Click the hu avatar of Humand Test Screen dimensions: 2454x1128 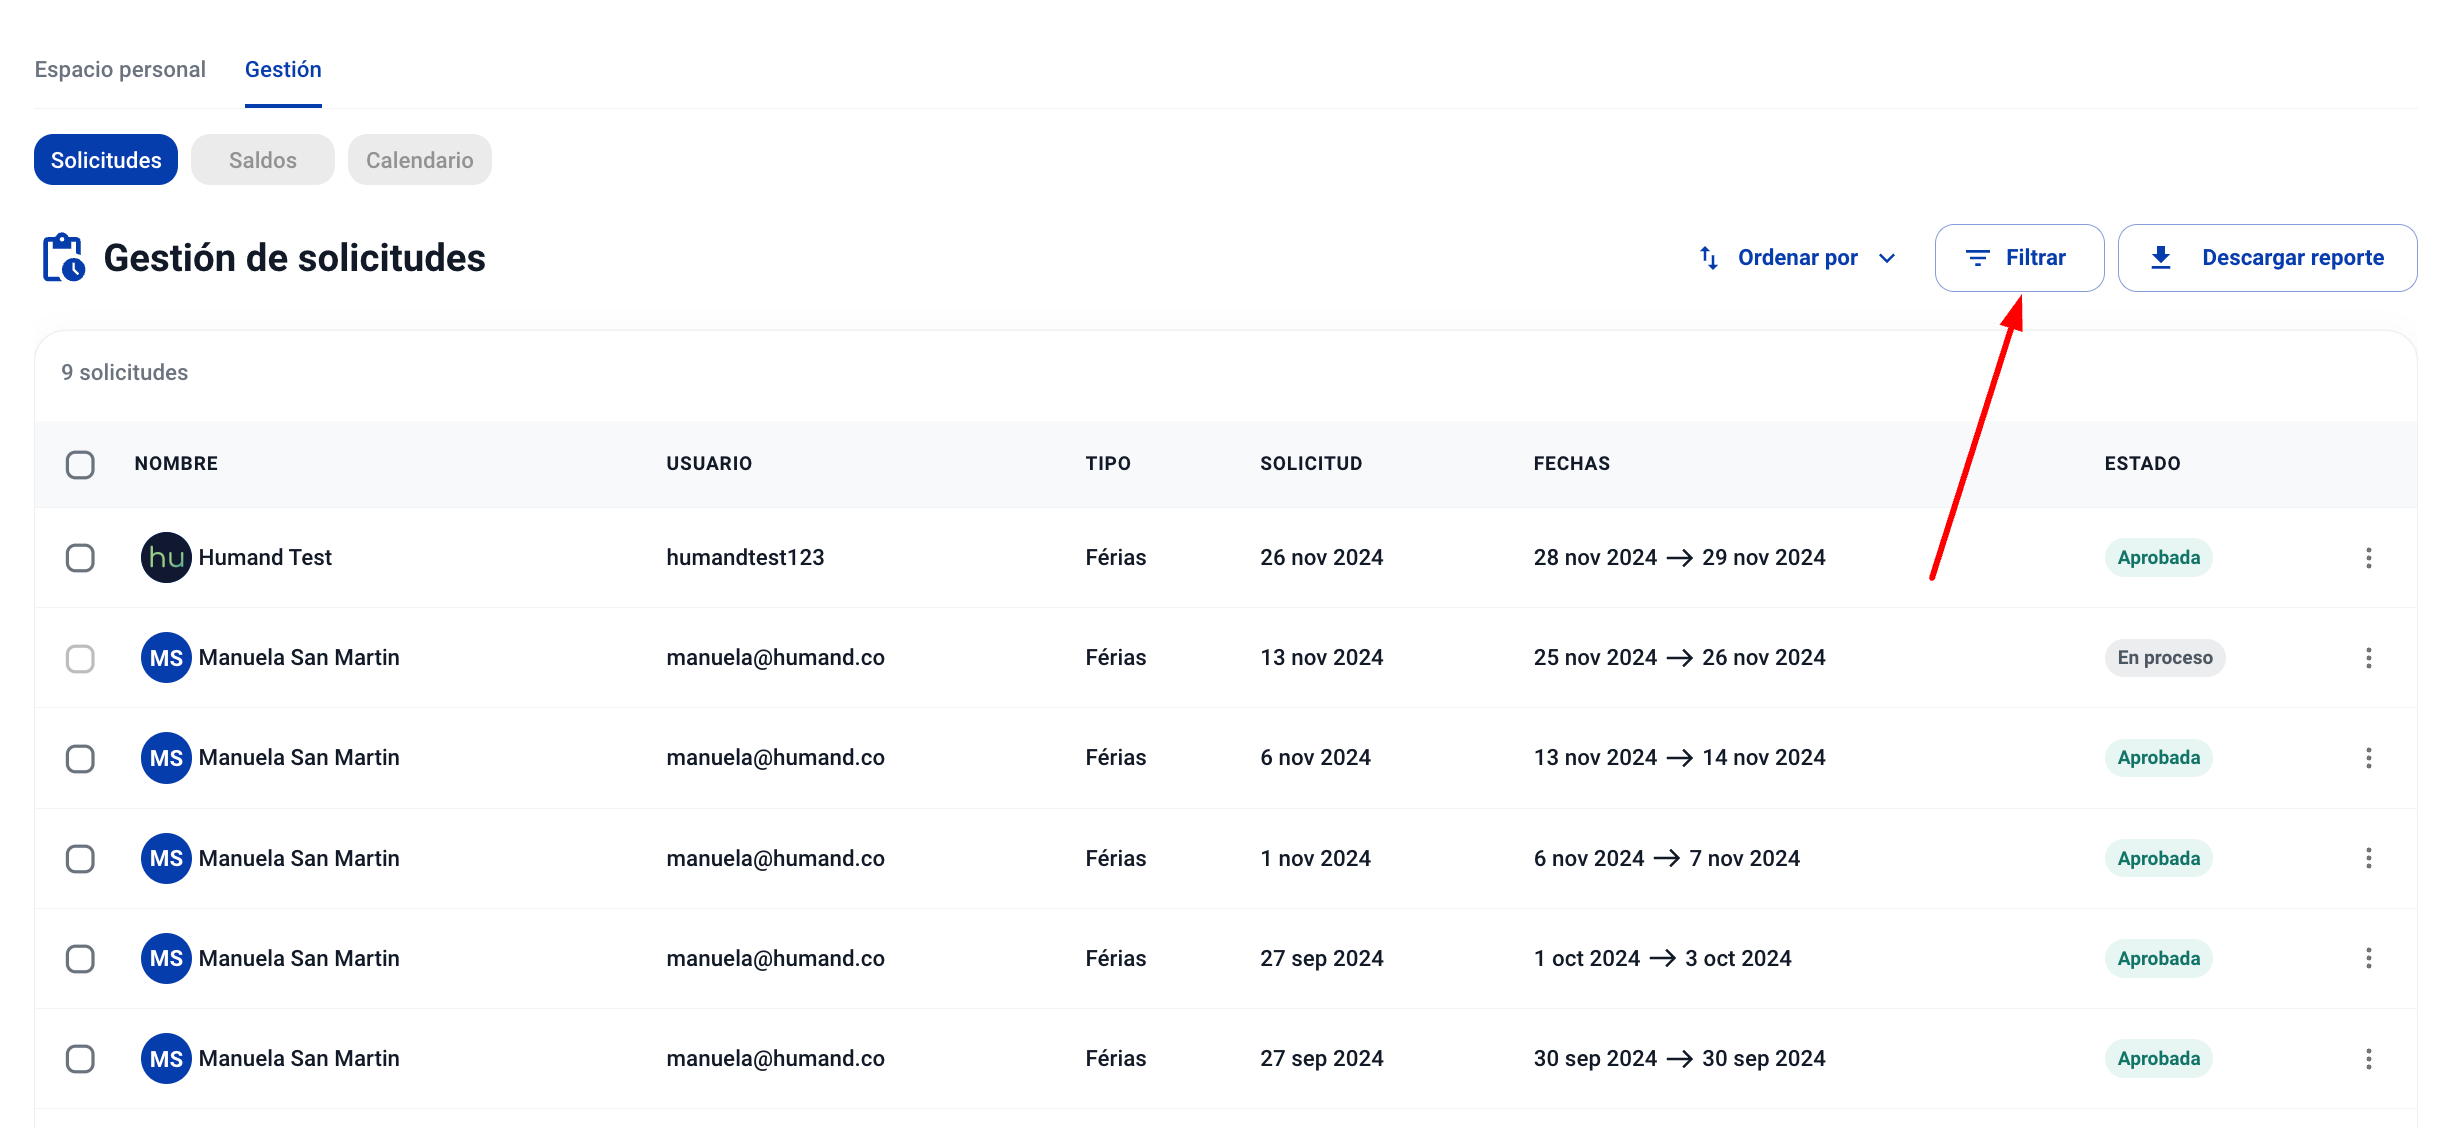pos(166,558)
